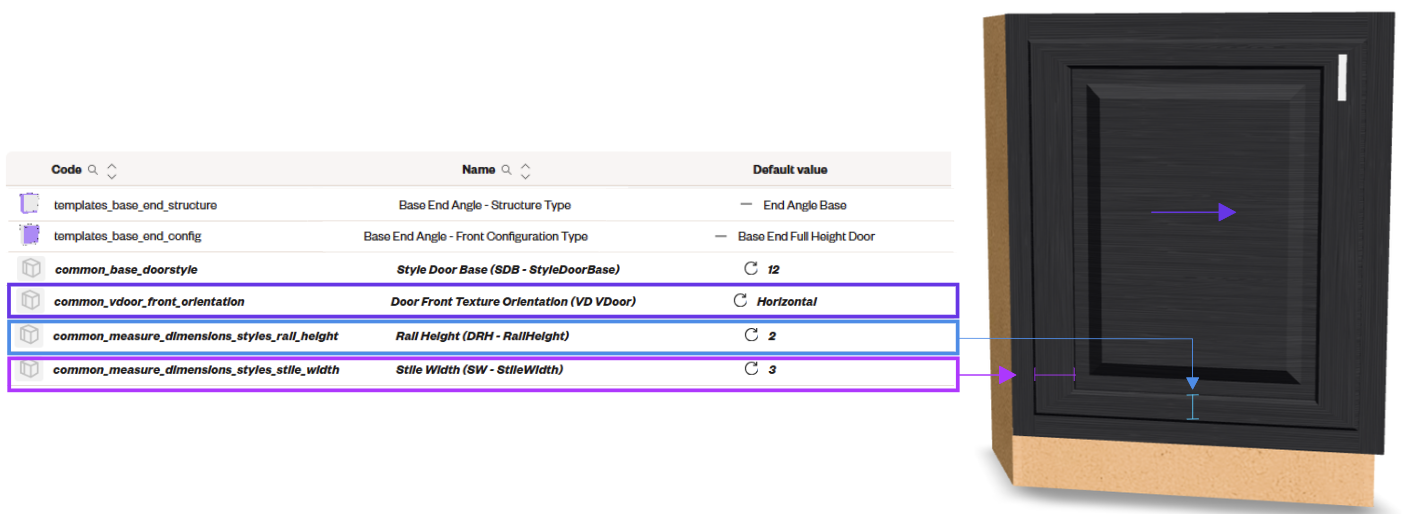1404x514 pixels.
Task: Click the white door handle on cabinet
Action: pyautogui.click(x=1344, y=78)
